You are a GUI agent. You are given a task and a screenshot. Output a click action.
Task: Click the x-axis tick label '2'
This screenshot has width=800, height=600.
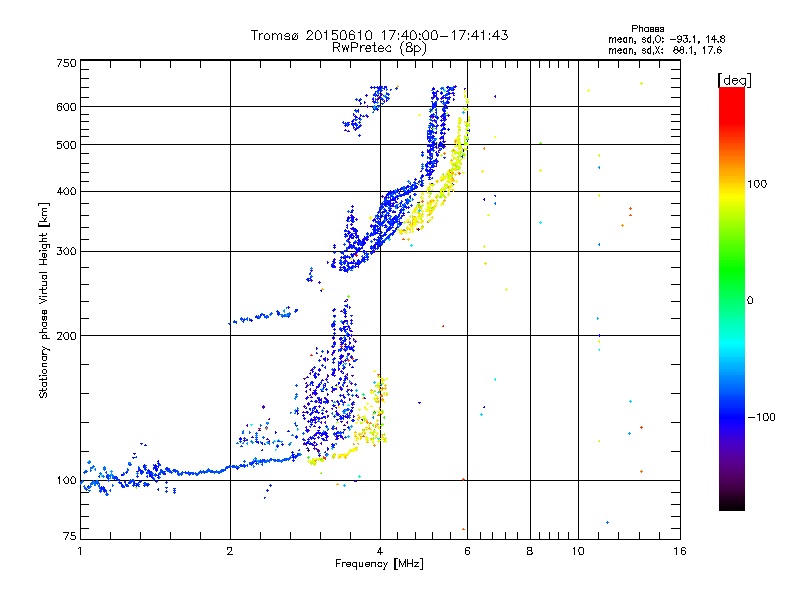230,551
